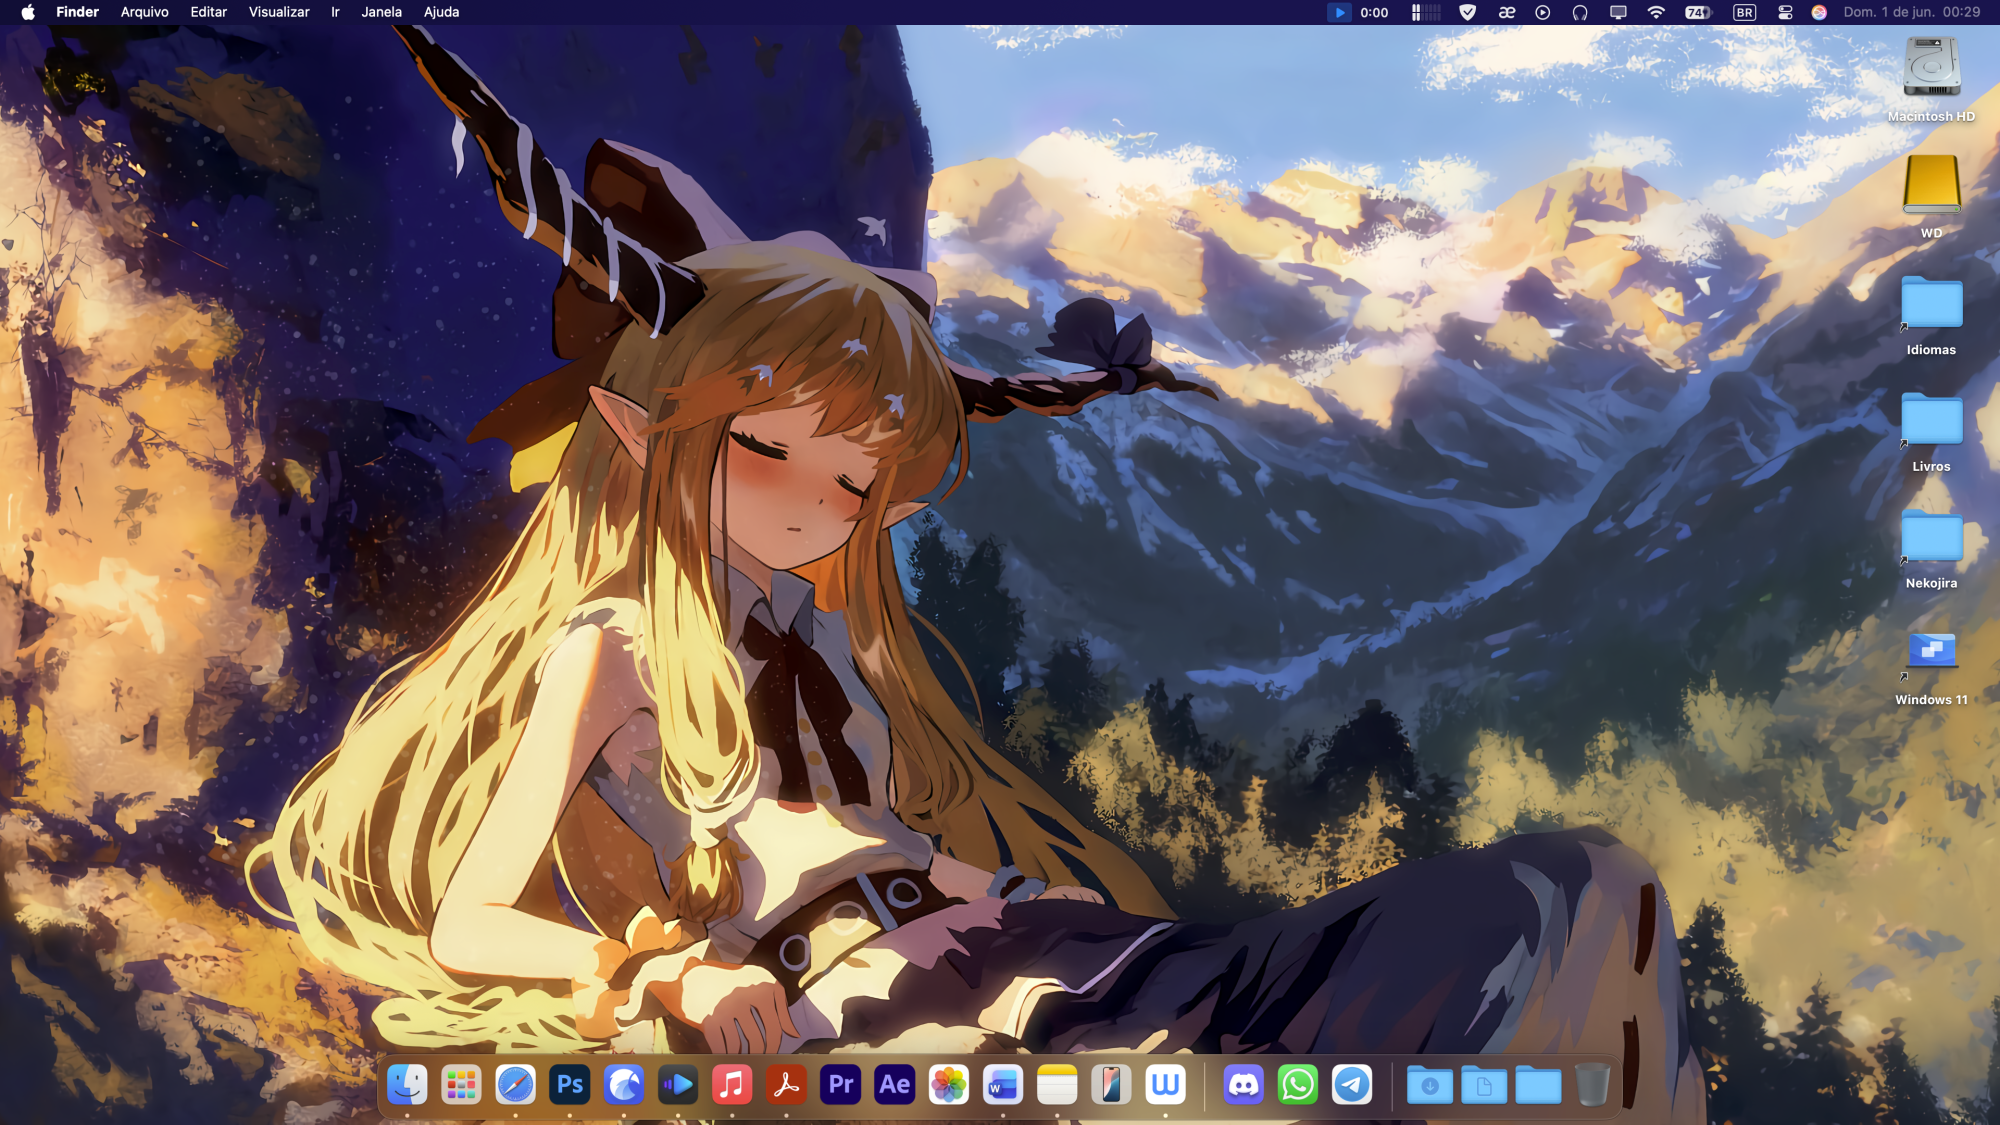Open the Music app
Image resolution: width=2000 pixels, height=1125 pixels.
tap(732, 1084)
